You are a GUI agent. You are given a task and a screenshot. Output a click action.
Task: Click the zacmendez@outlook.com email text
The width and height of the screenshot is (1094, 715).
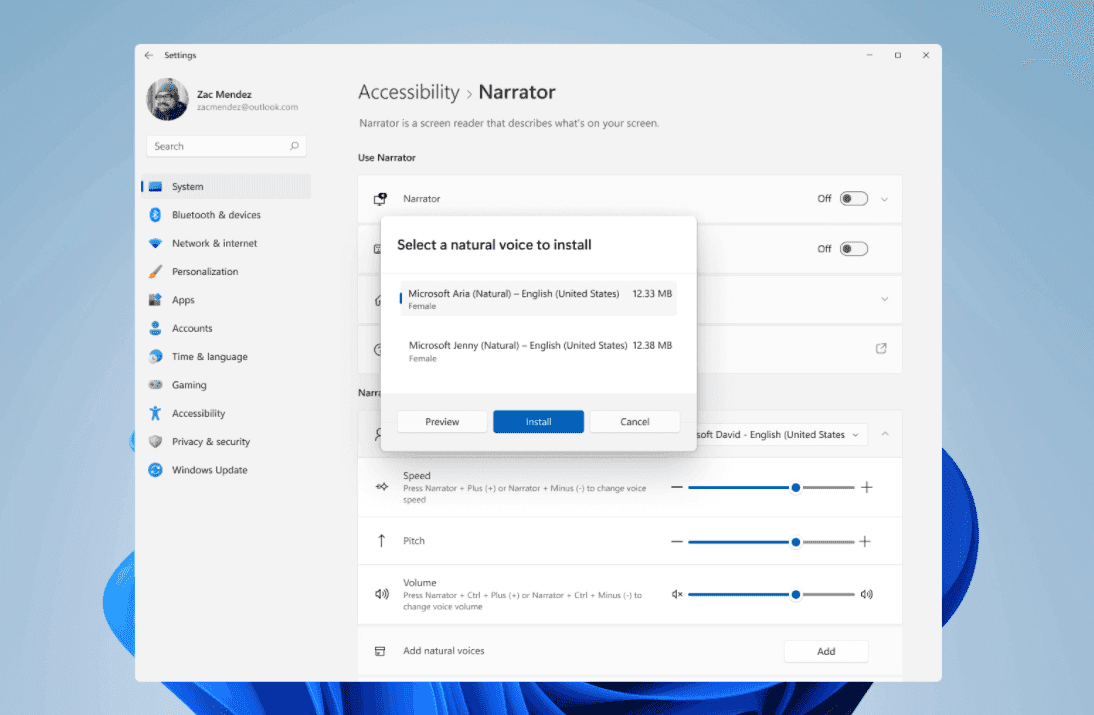[248, 107]
